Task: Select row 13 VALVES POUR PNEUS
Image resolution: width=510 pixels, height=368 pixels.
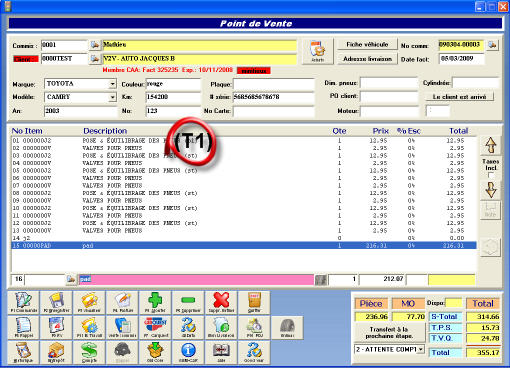Action: [244, 231]
